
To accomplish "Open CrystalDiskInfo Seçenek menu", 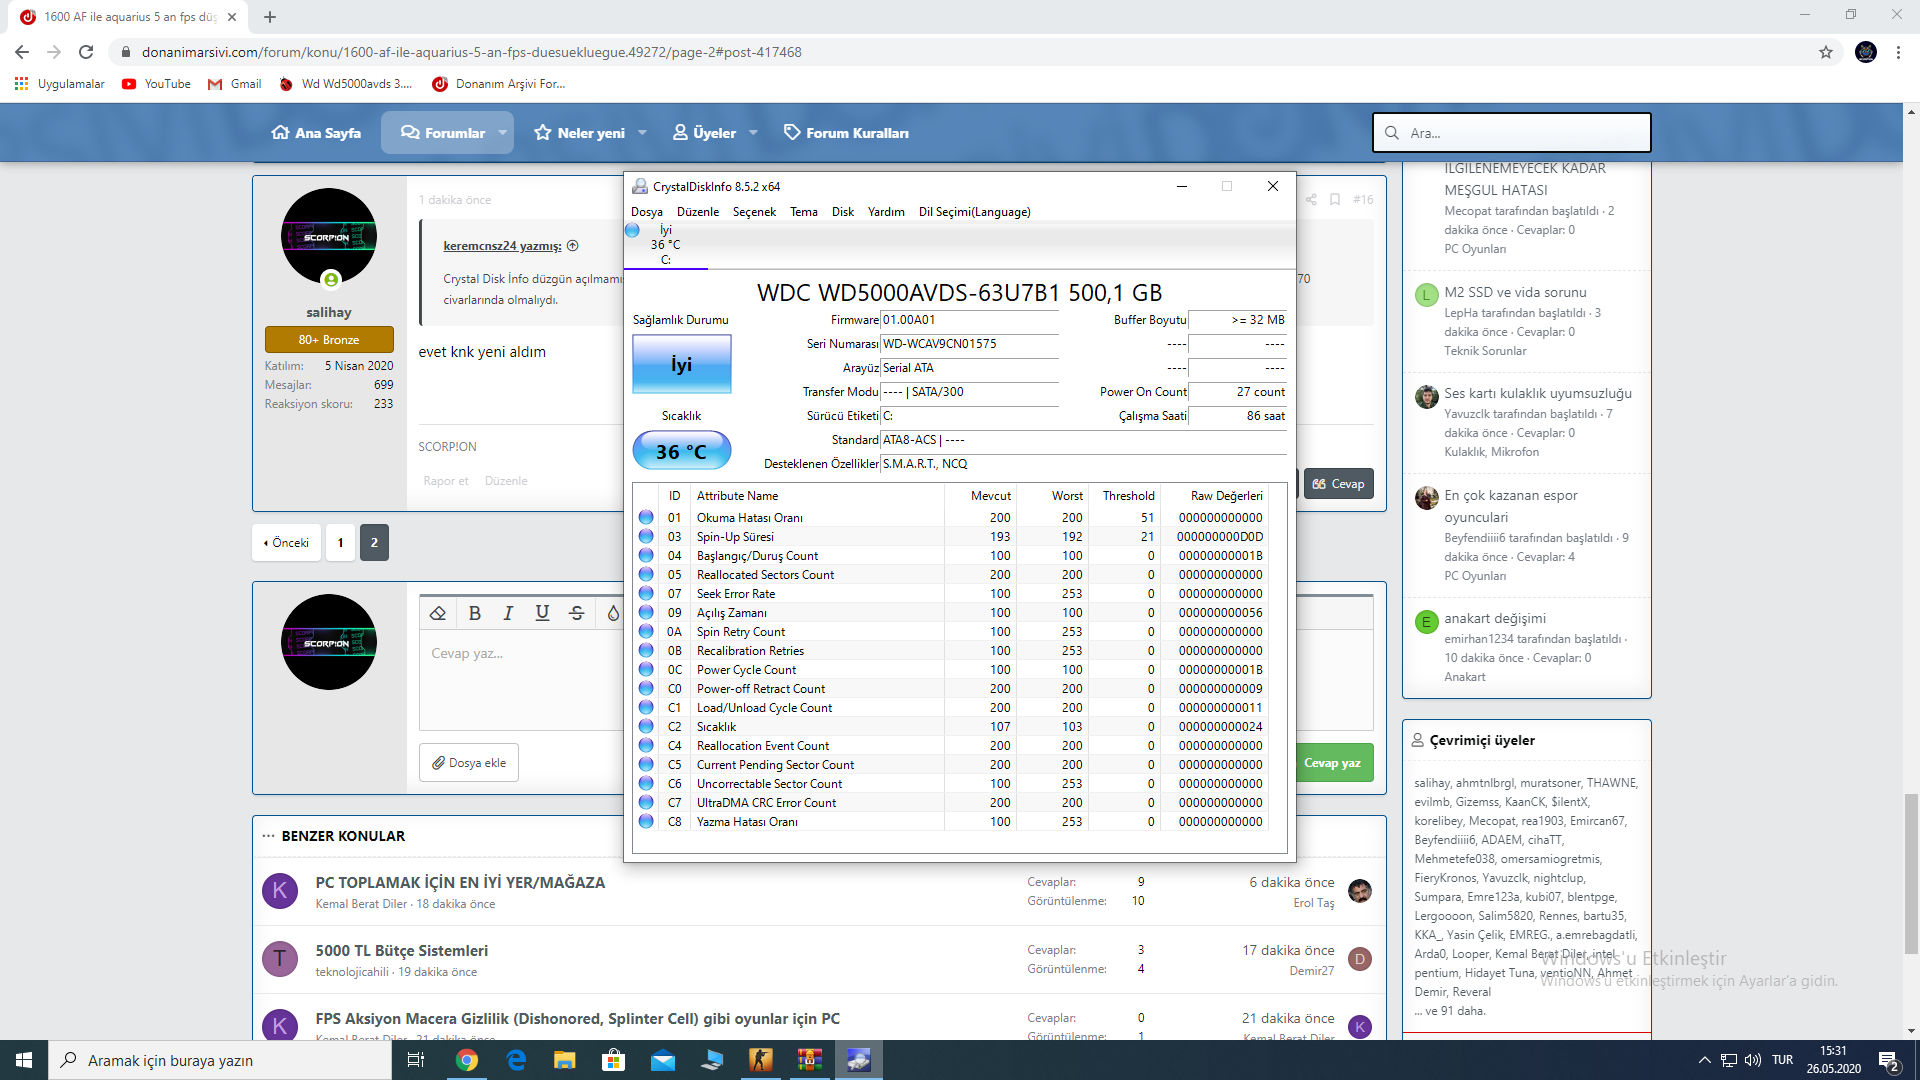I will pos(754,212).
